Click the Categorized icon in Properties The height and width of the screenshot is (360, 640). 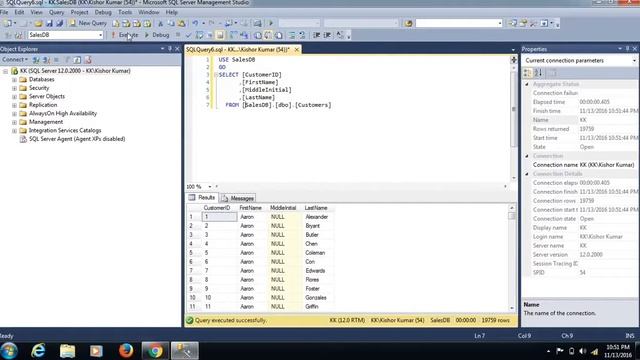(x=527, y=73)
